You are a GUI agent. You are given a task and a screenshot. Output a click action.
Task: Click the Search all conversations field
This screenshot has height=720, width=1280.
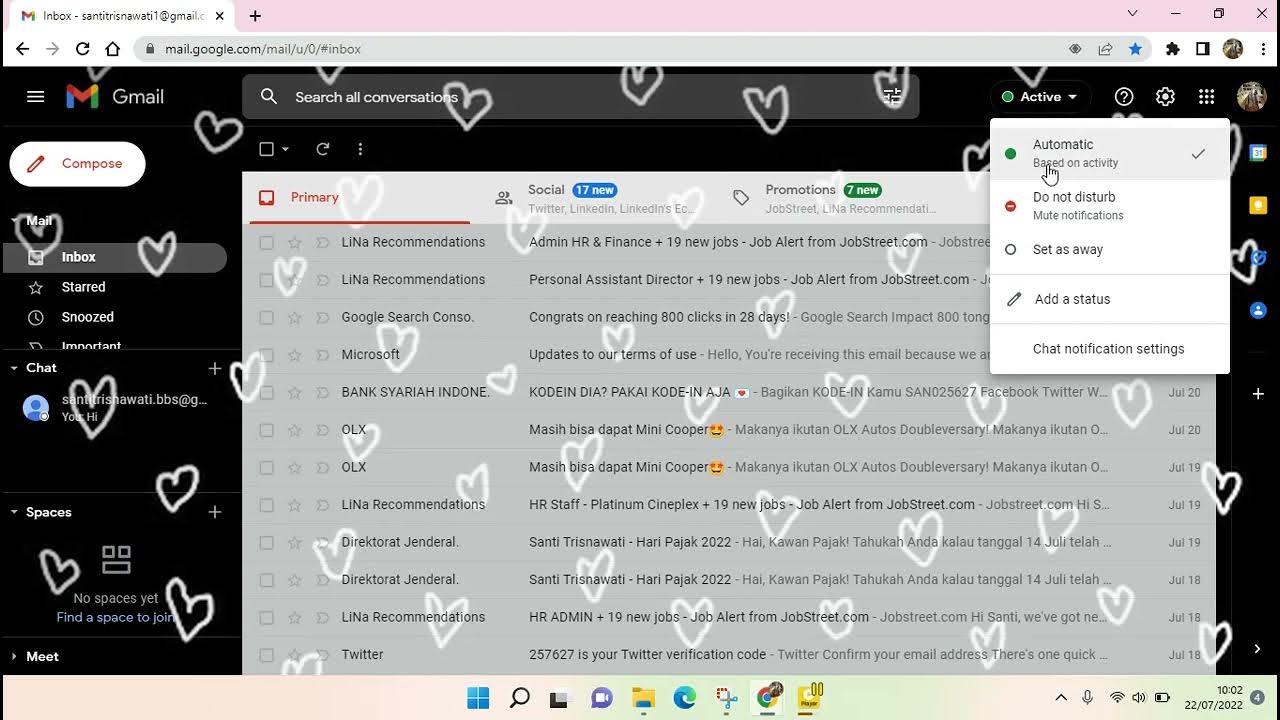[x=580, y=97]
